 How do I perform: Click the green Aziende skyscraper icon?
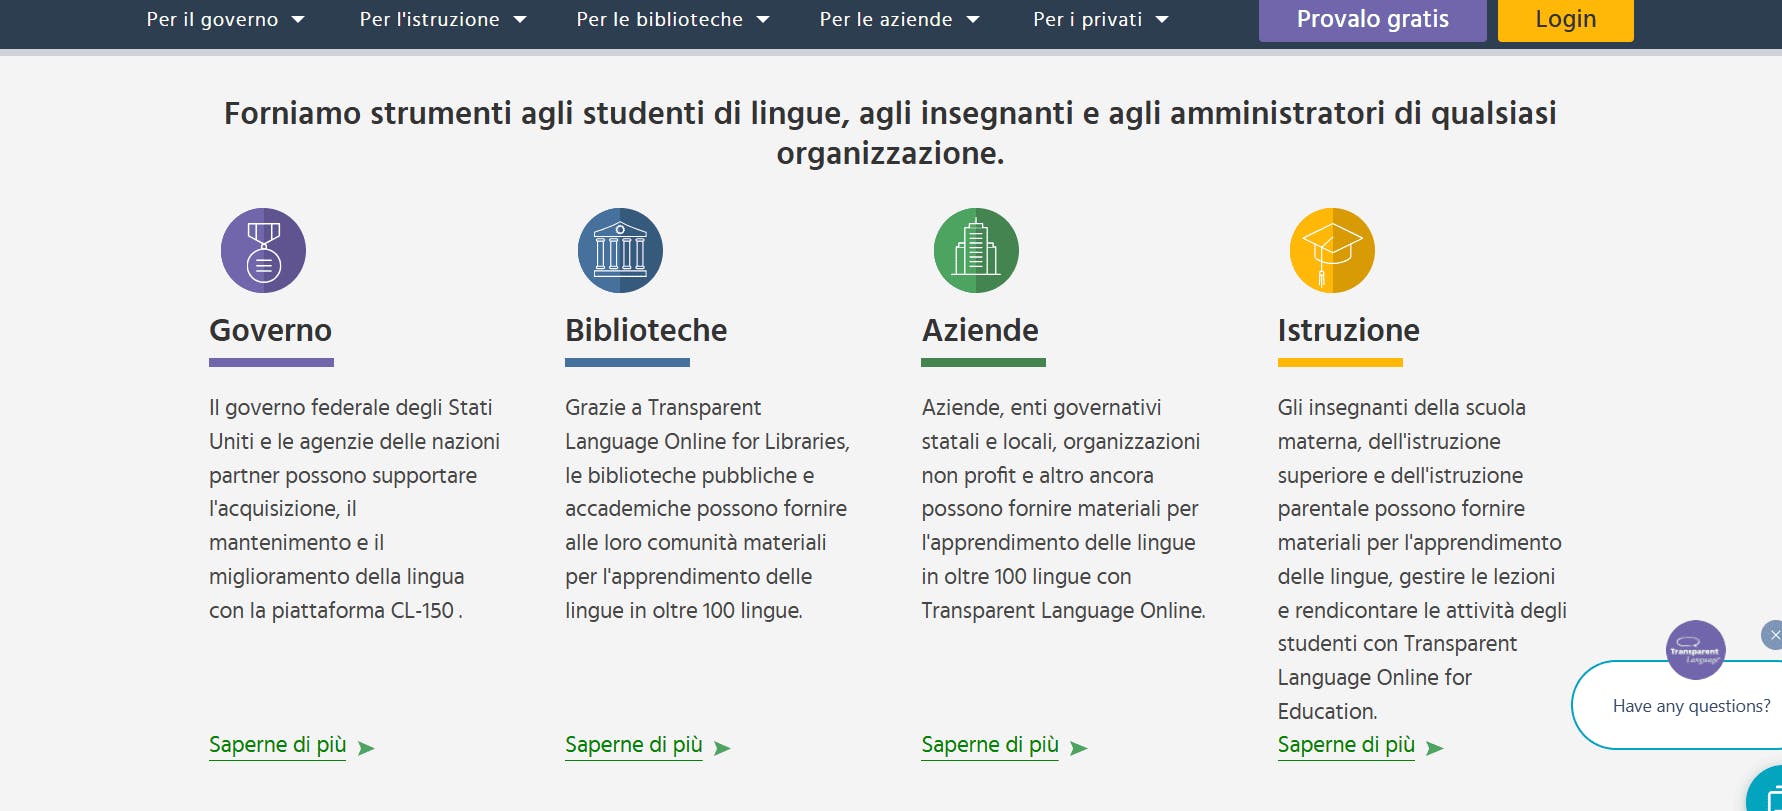click(x=976, y=251)
